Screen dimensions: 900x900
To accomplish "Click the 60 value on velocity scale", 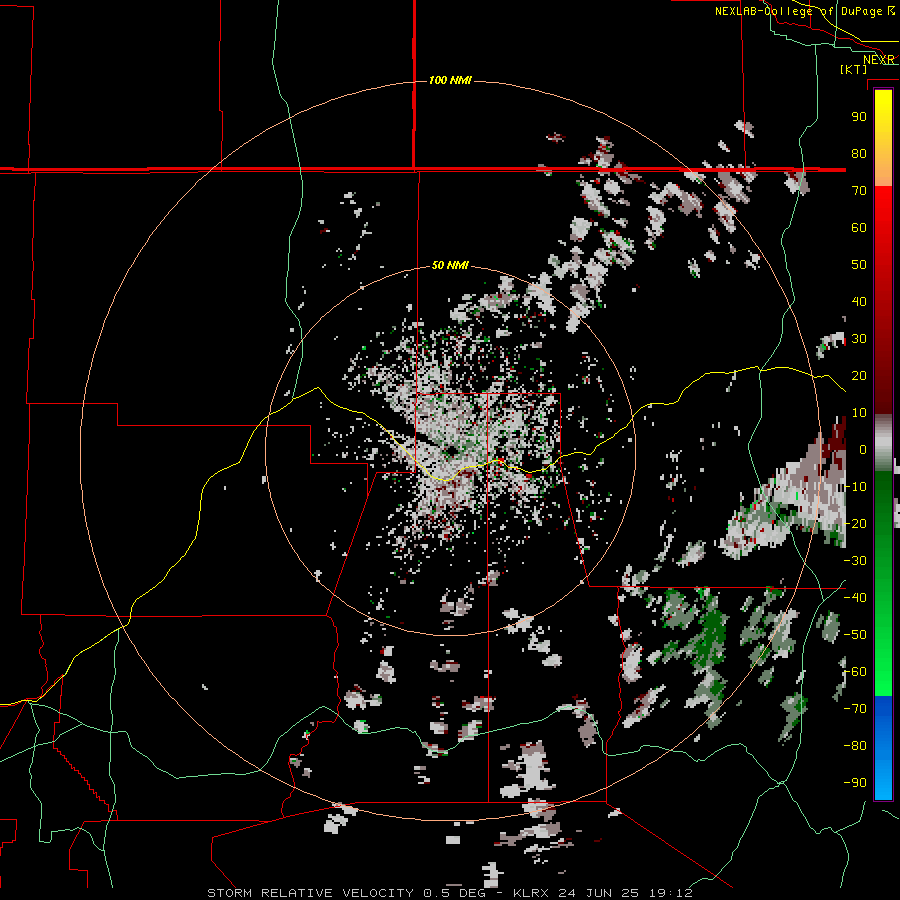I will coord(859,227).
